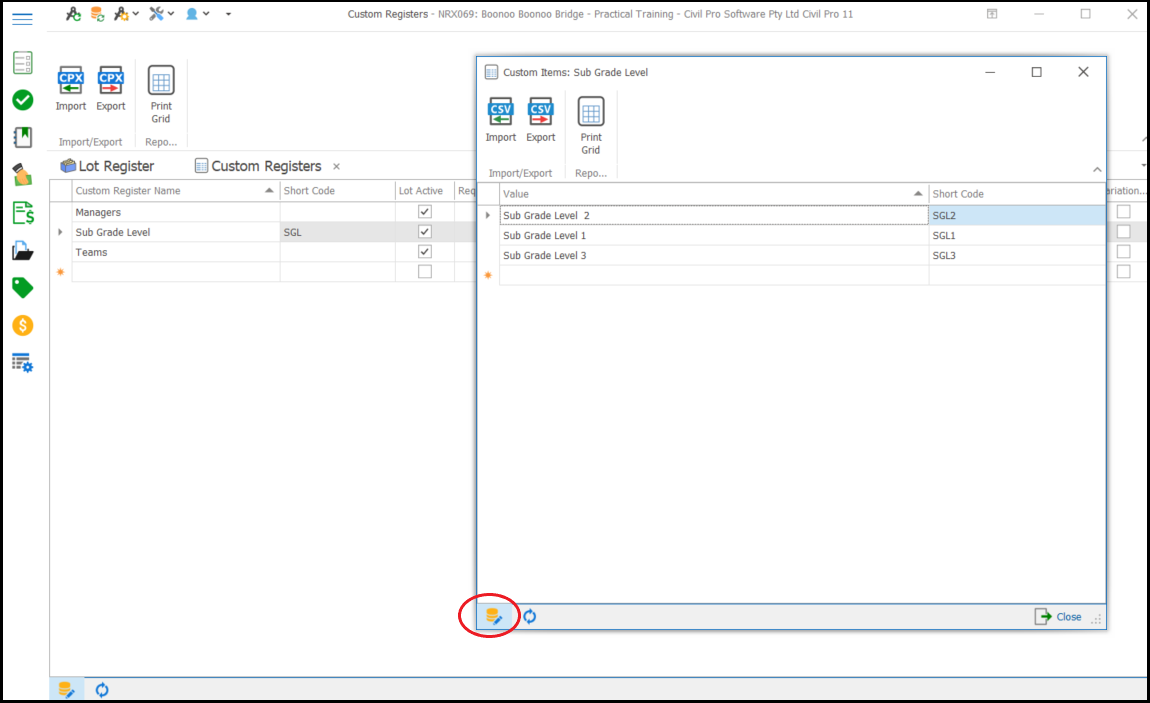Click CSV Export in Custom Items dialog
The width and height of the screenshot is (1150, 703).
pyautogui.click(x=541, y=119)
